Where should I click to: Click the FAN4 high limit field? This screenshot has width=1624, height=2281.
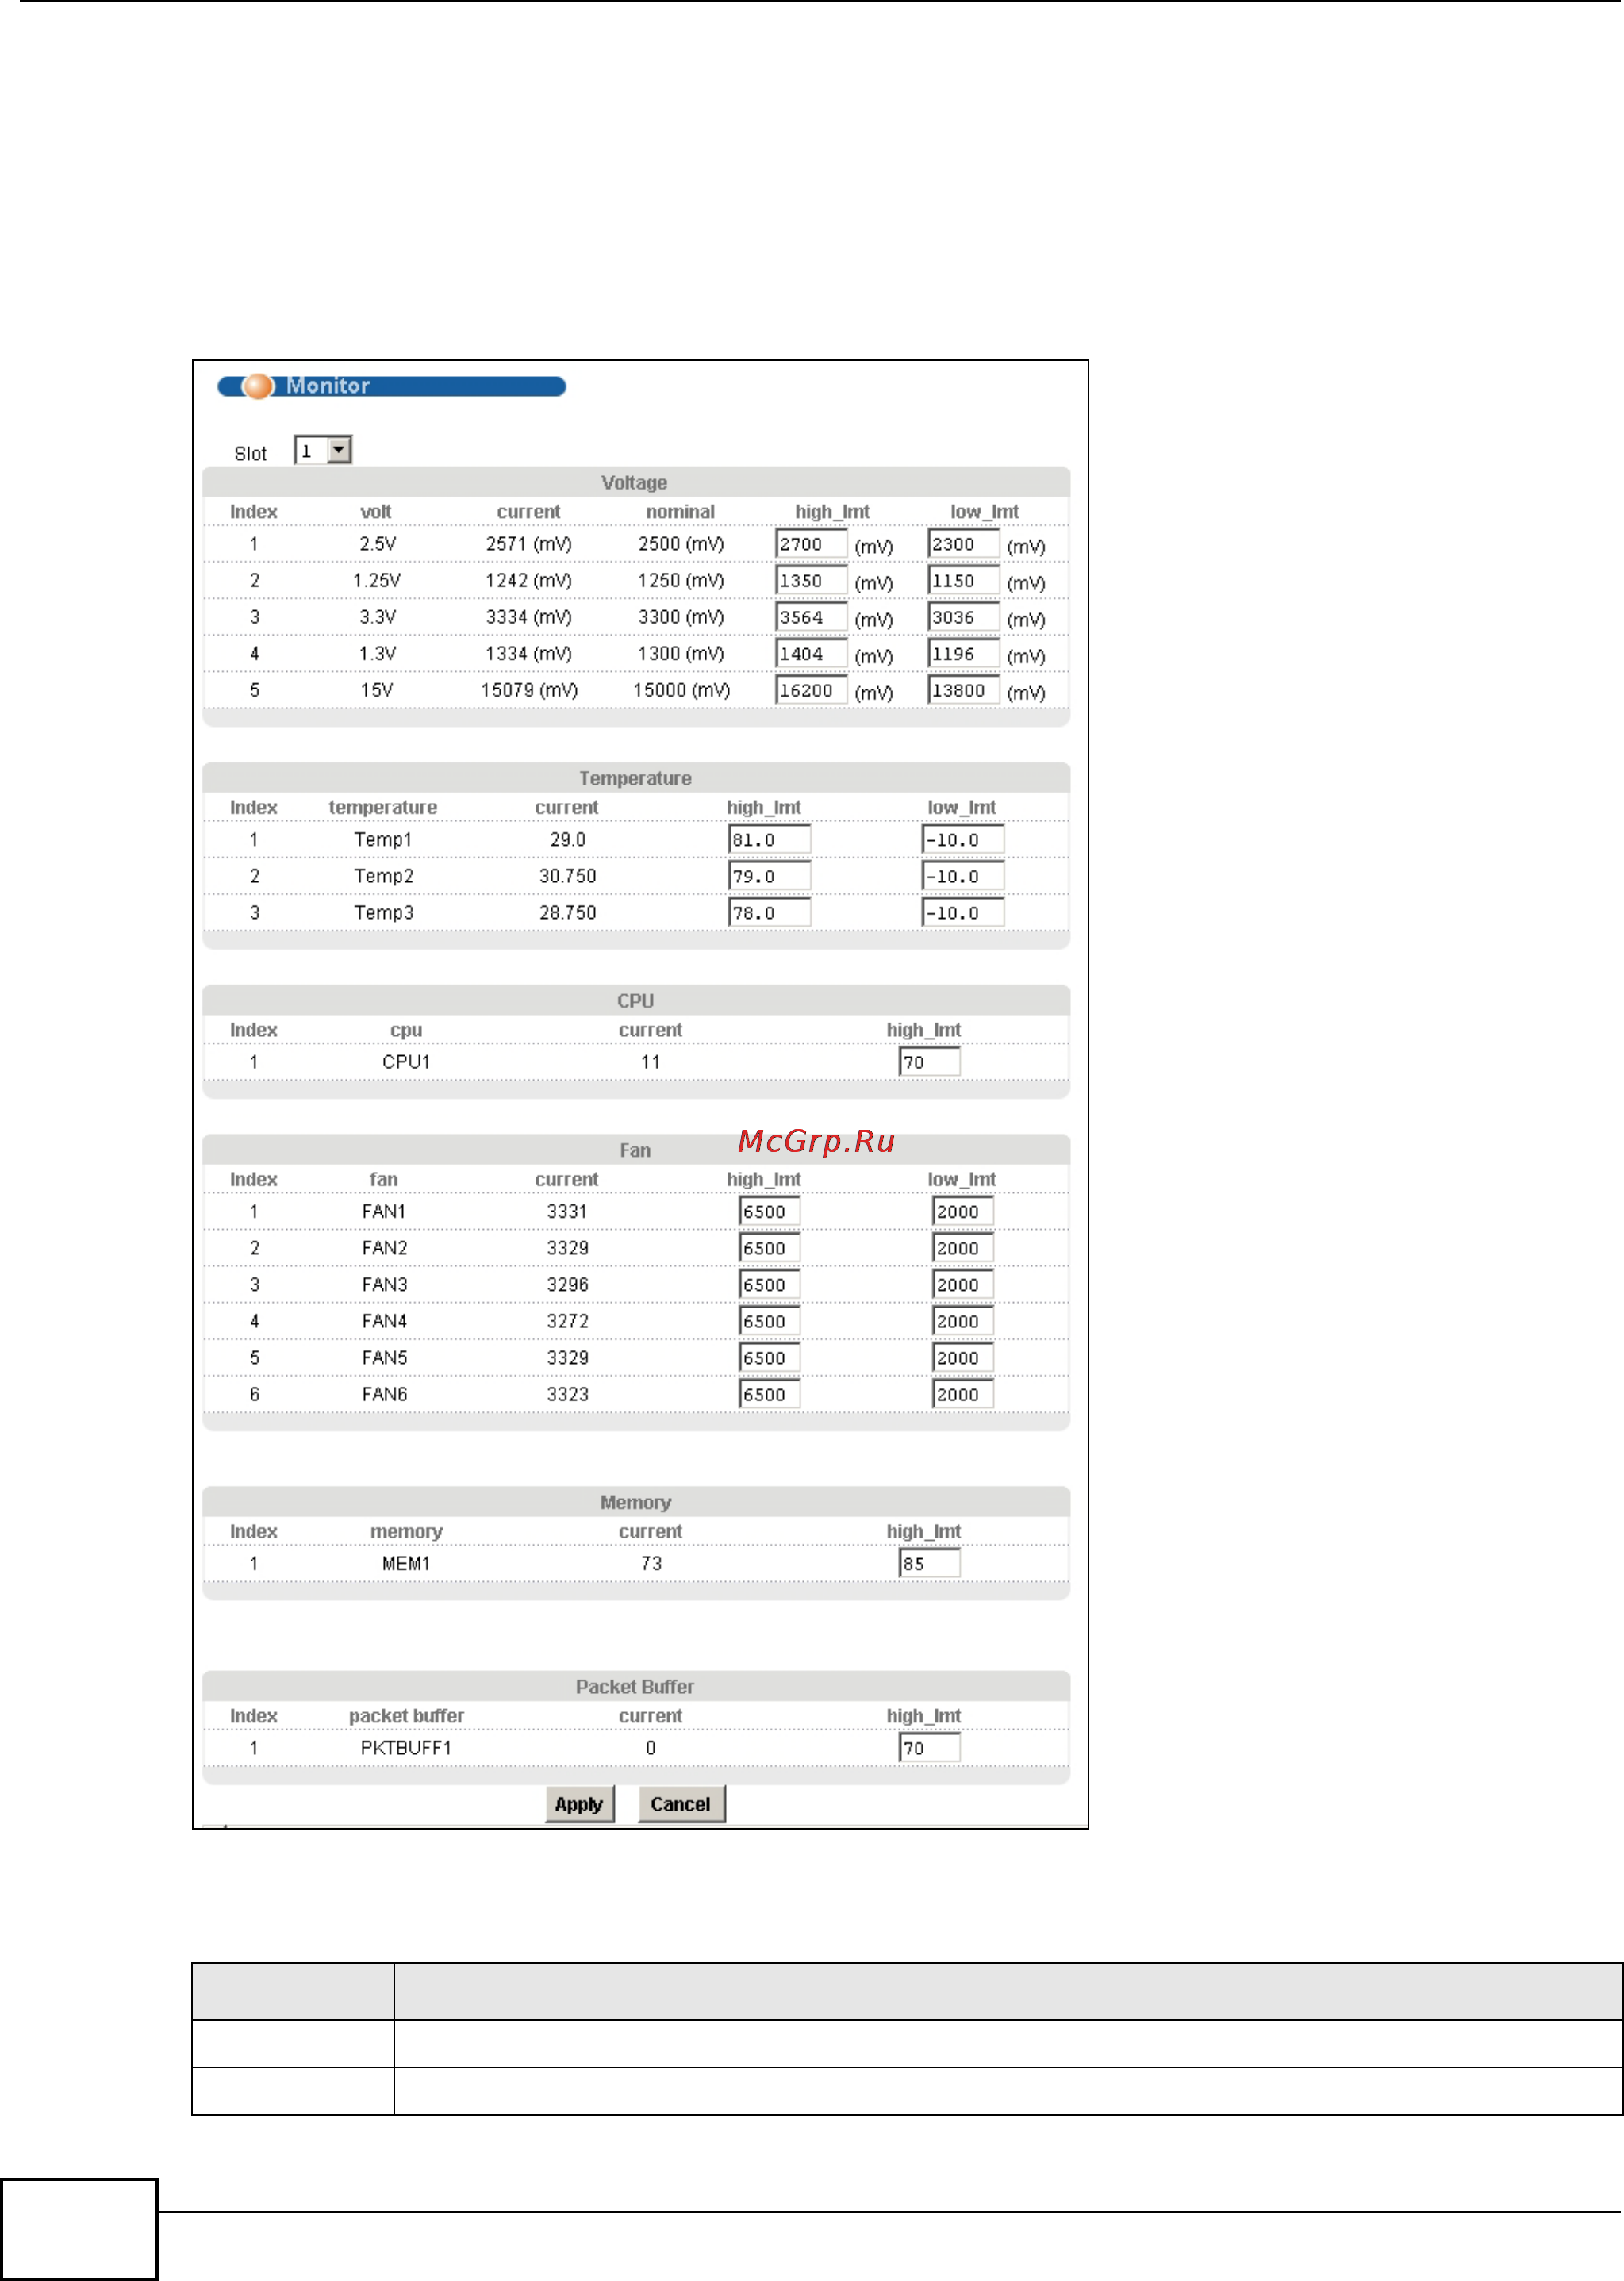click(x=769, y=1322)
